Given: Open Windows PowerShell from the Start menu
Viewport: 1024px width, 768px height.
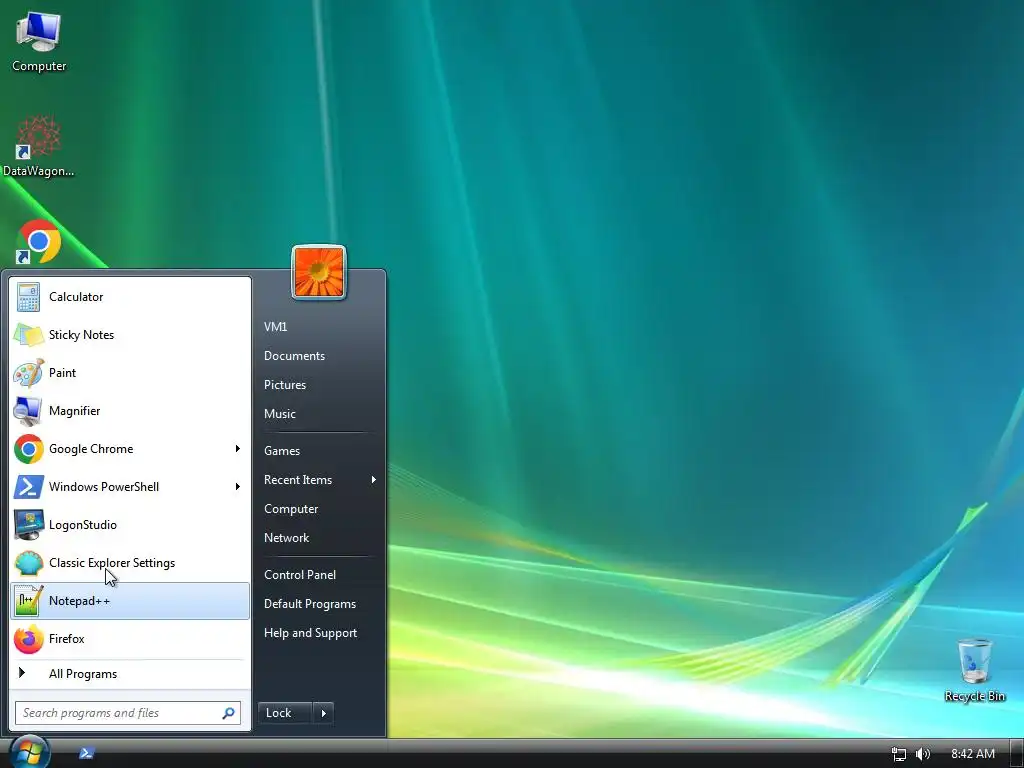Looking at the screenshot, I should 130,487.
